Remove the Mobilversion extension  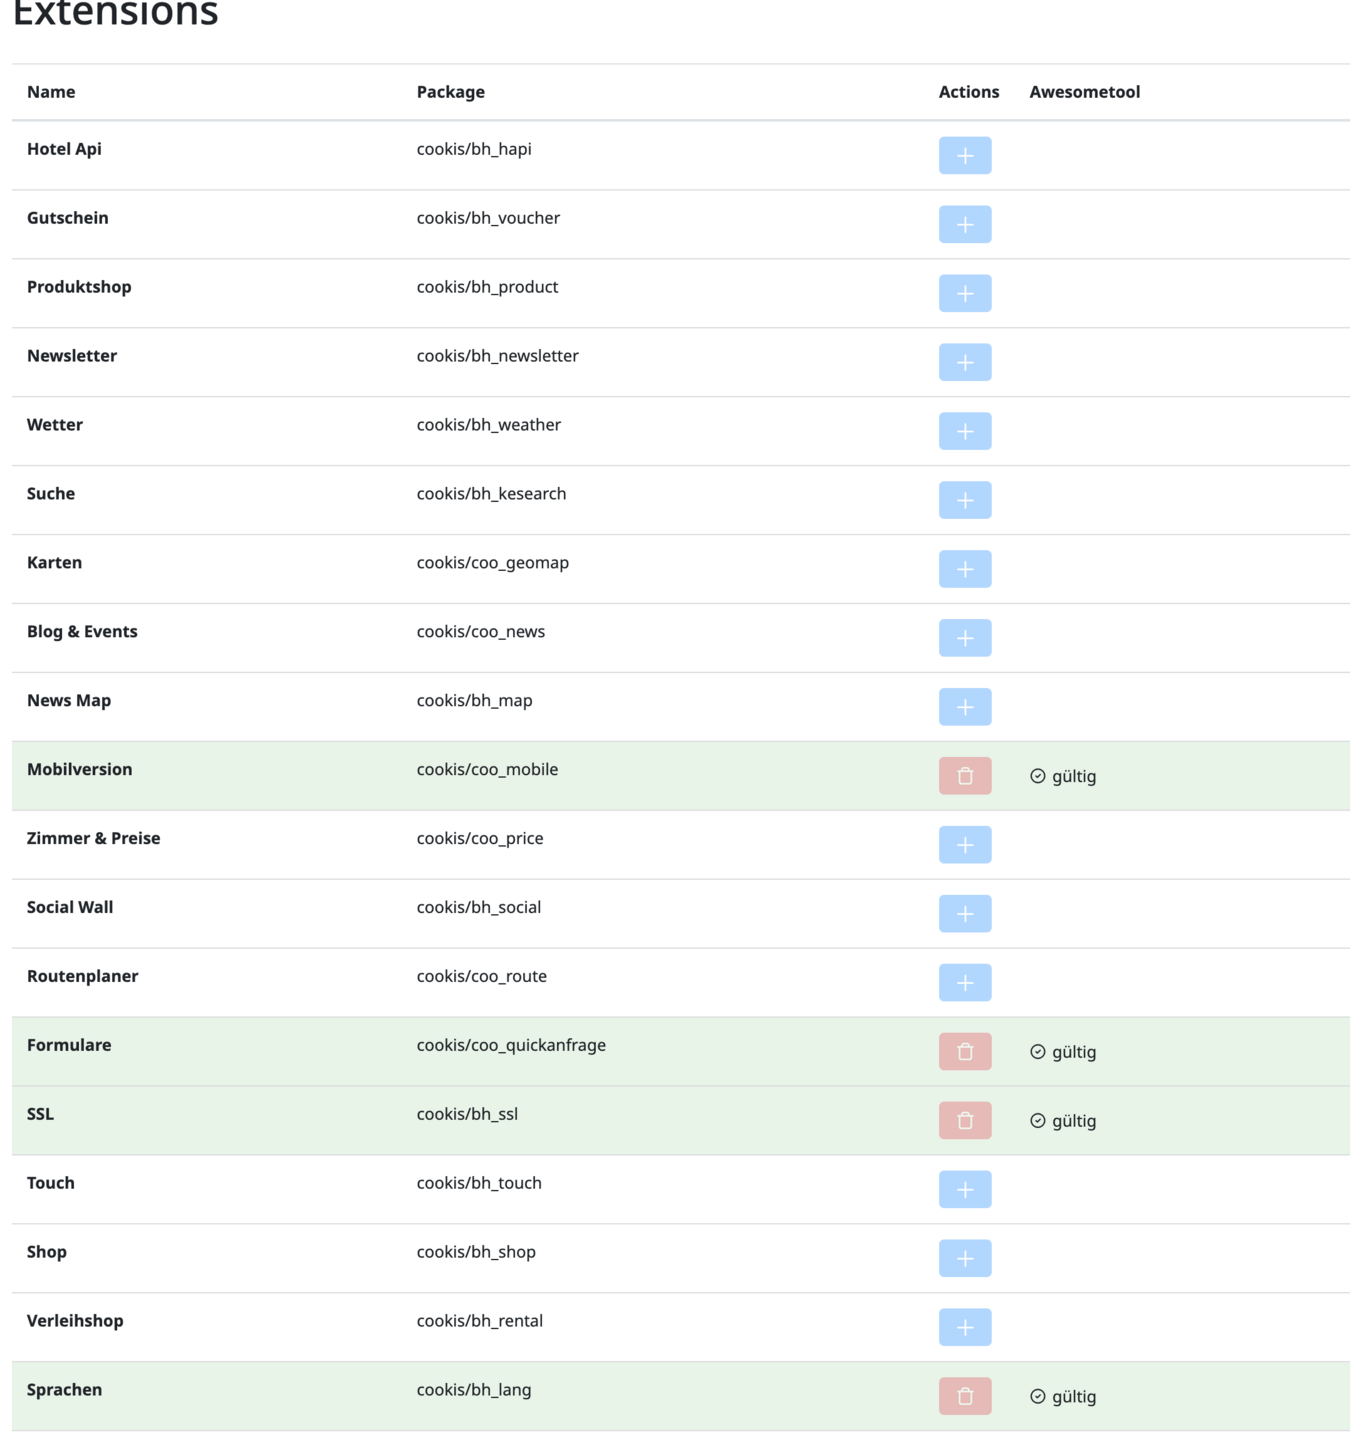(964, 776)
